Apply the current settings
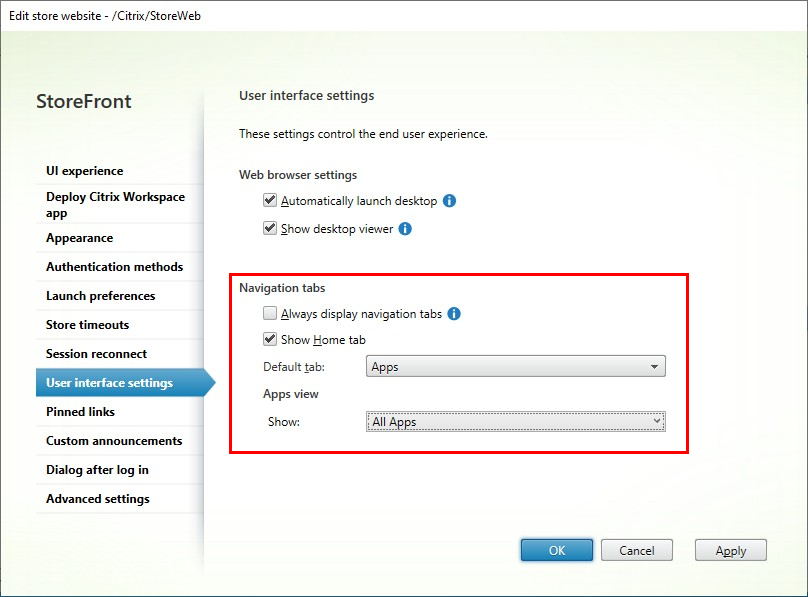The width and height of the screenshot is (808, 597). point(730,549)
